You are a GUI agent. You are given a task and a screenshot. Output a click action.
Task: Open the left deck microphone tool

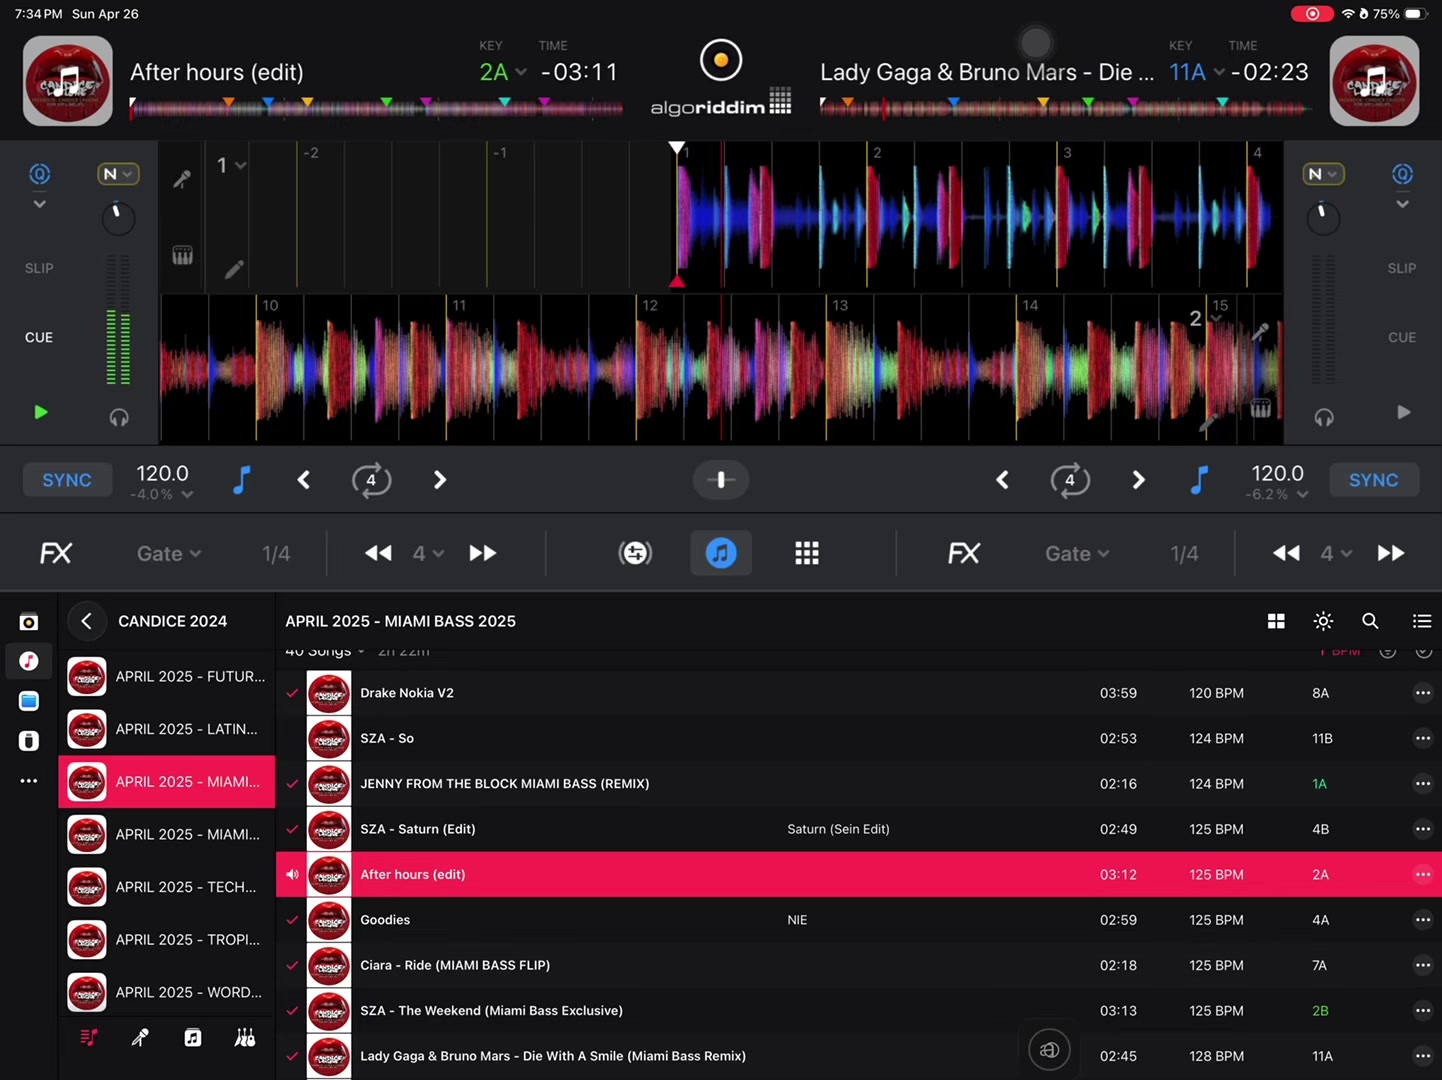182,179
